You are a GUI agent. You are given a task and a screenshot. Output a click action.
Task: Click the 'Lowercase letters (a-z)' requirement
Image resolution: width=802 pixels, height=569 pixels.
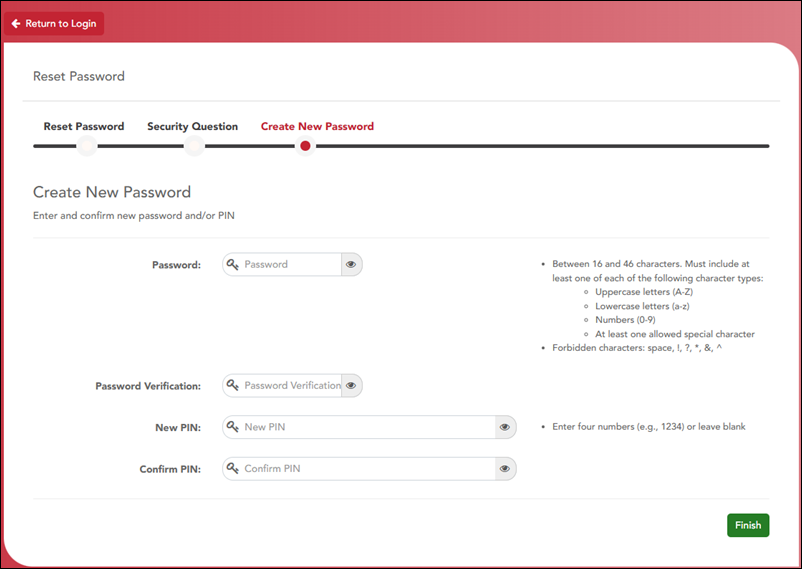[x=642, y=306]
